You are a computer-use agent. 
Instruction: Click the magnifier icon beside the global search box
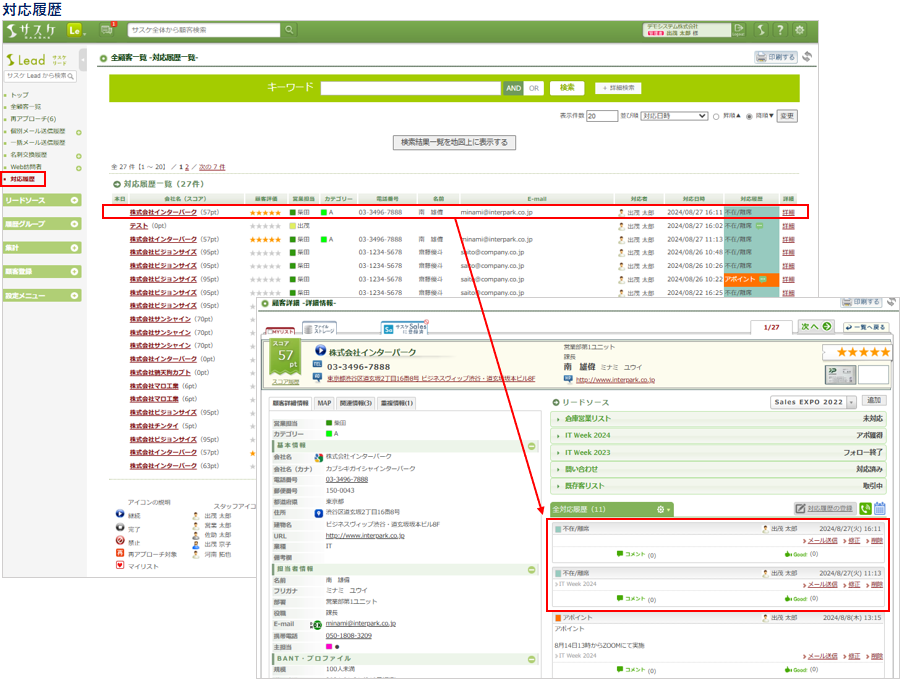tap(289, 30)
